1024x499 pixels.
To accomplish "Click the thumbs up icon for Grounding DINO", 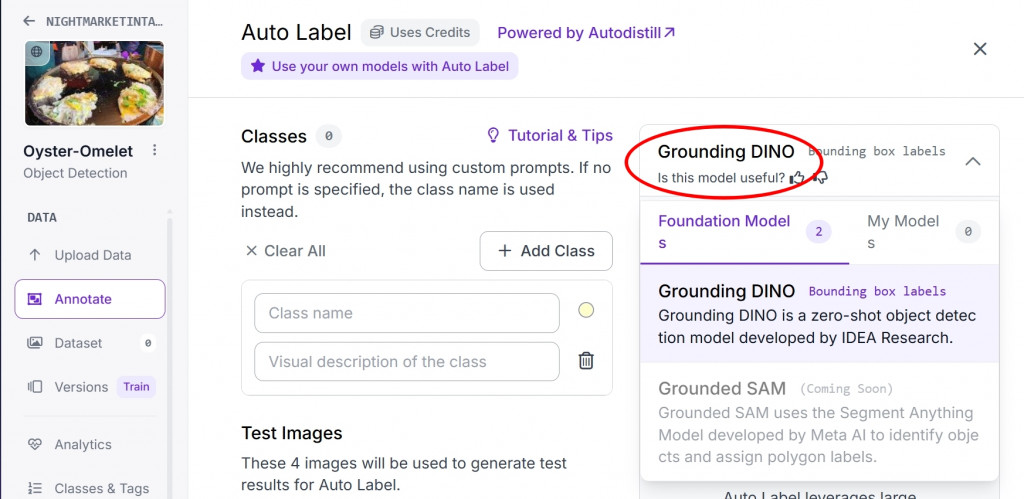I will (797, 177).
